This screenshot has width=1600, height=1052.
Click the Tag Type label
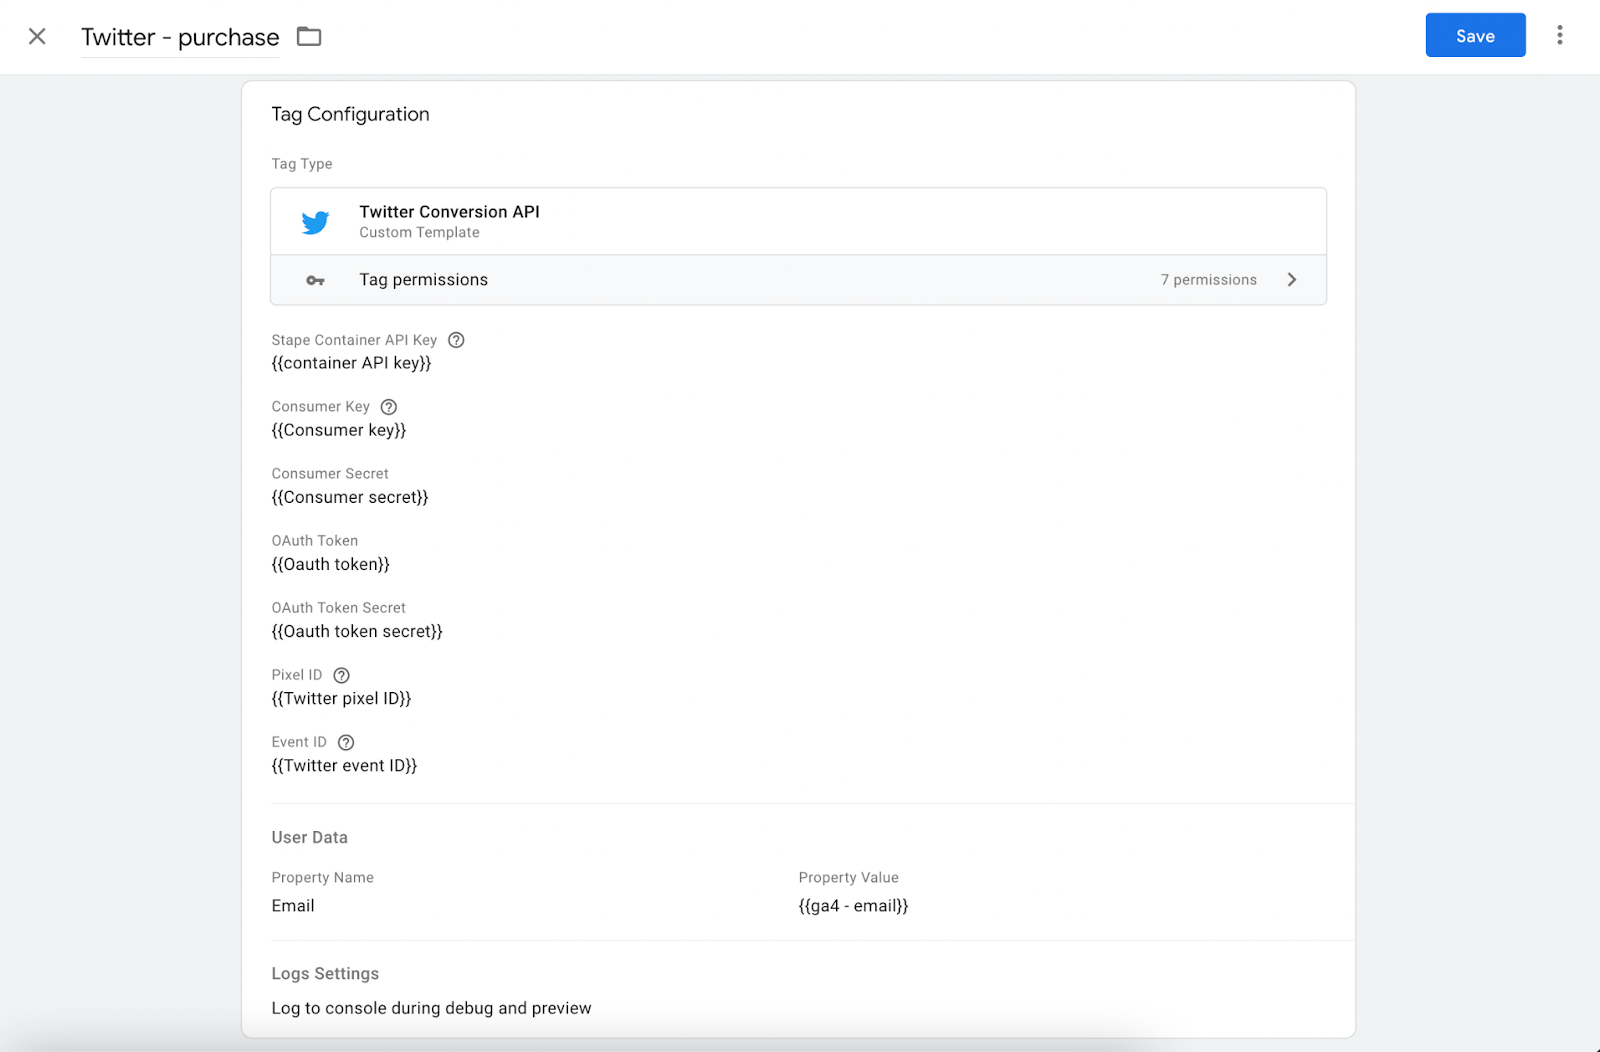pyautogui.click(x=302, y=164)
